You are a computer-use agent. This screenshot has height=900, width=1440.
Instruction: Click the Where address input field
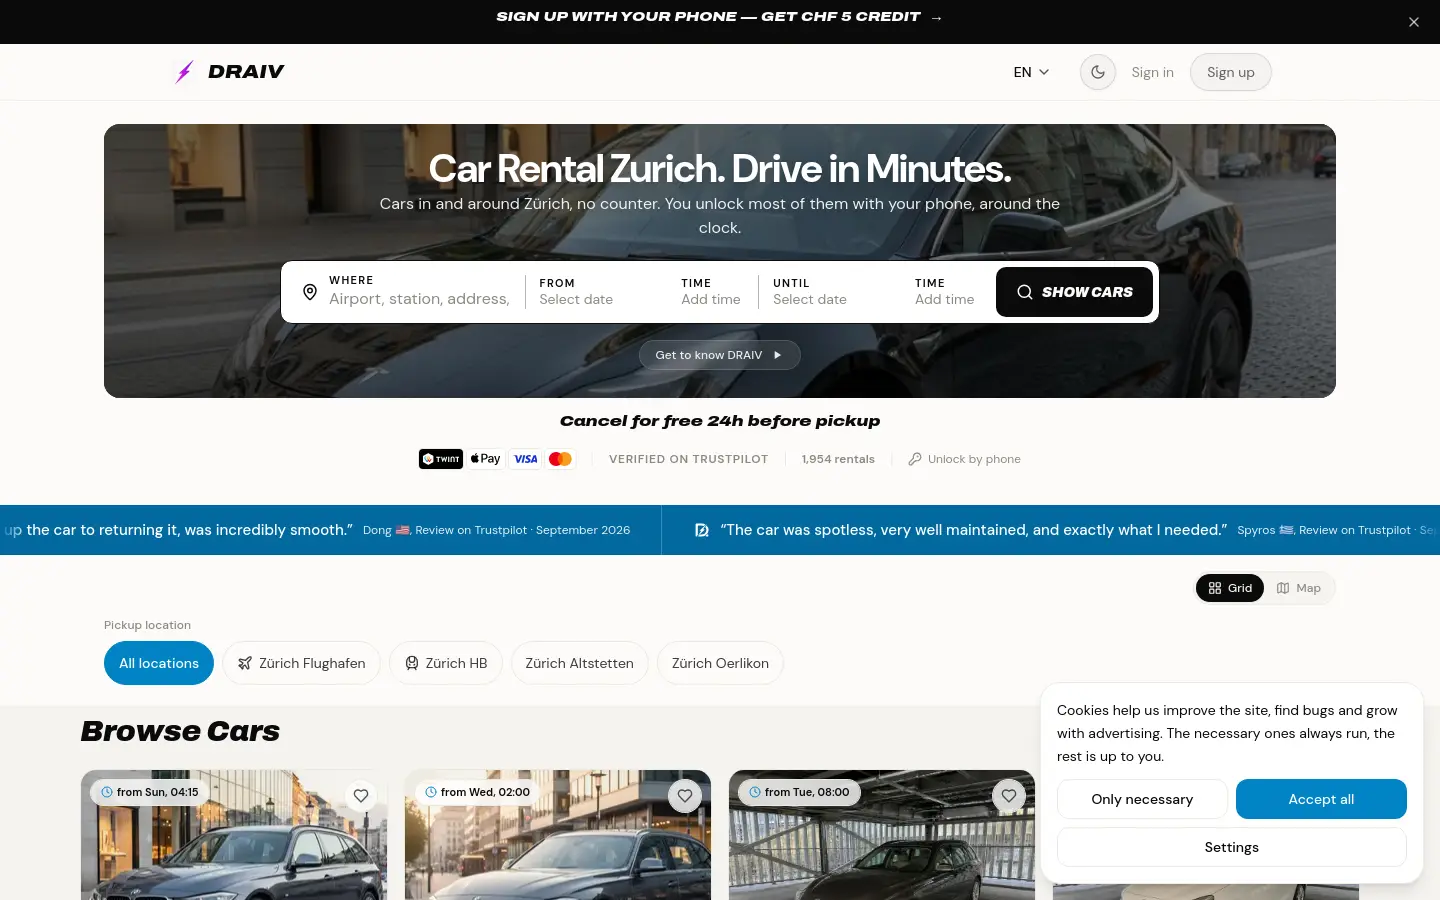coord(419,299)
